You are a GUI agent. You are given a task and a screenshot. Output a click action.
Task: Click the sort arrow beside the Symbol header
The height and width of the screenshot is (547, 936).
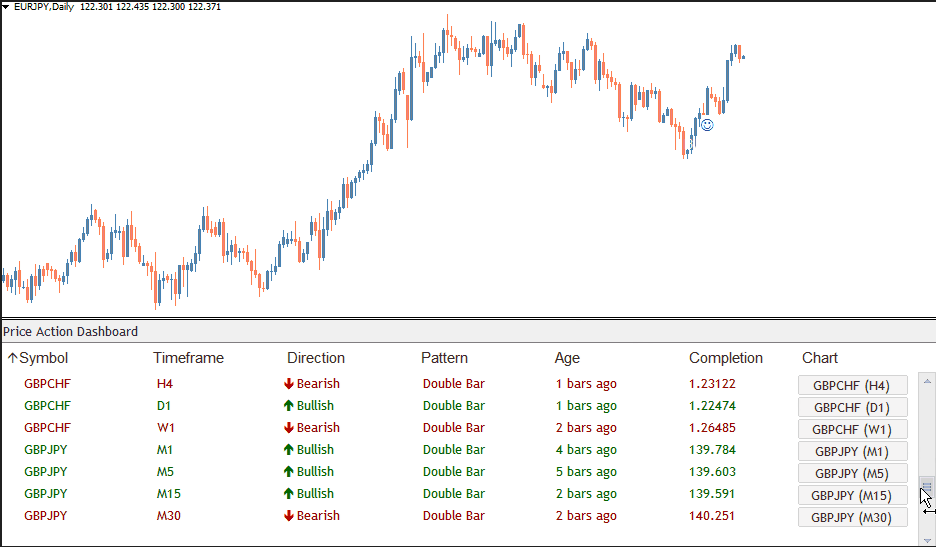point(13,358)
